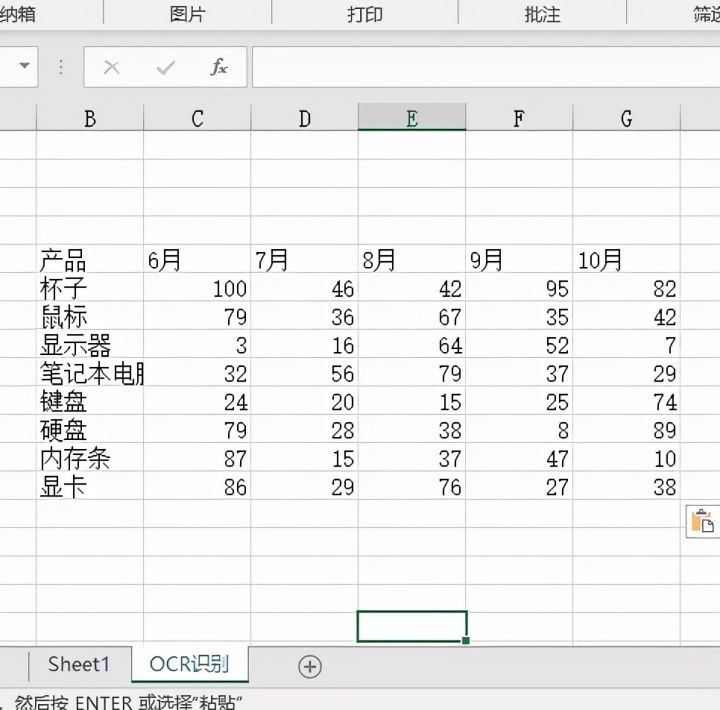Viewport: 720px width, 710px height.
Task: Open the paste options icon
Action: click(703, 521)
